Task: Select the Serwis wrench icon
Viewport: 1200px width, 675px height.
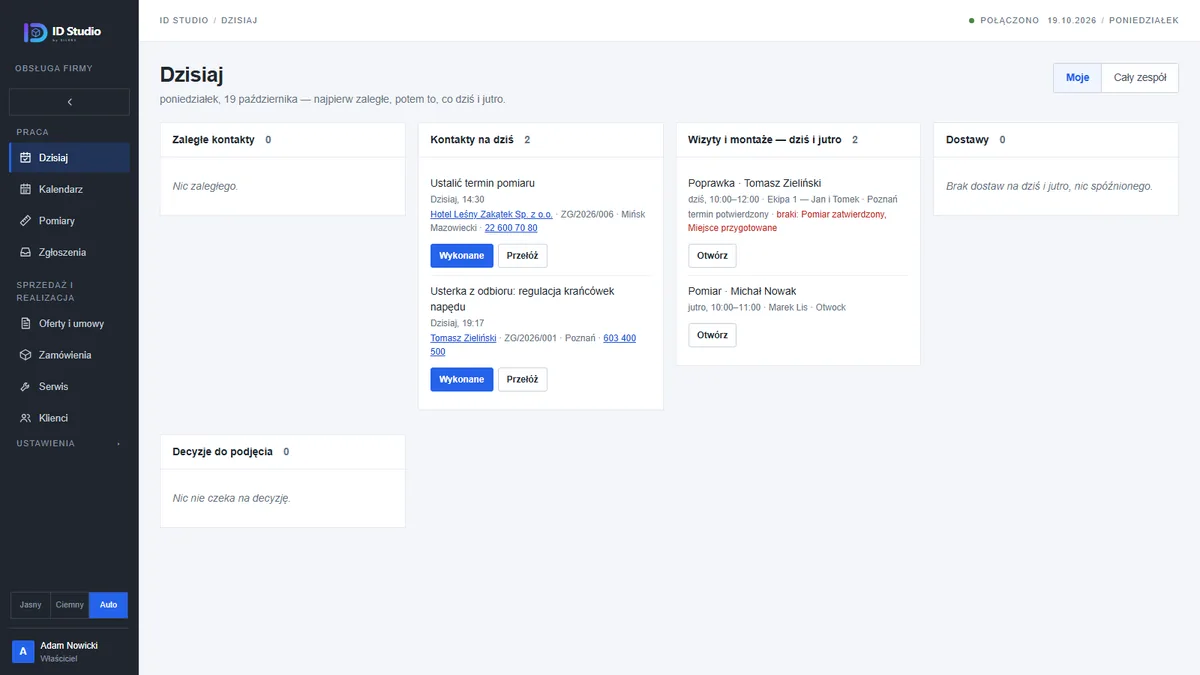Action: point(26,387)
